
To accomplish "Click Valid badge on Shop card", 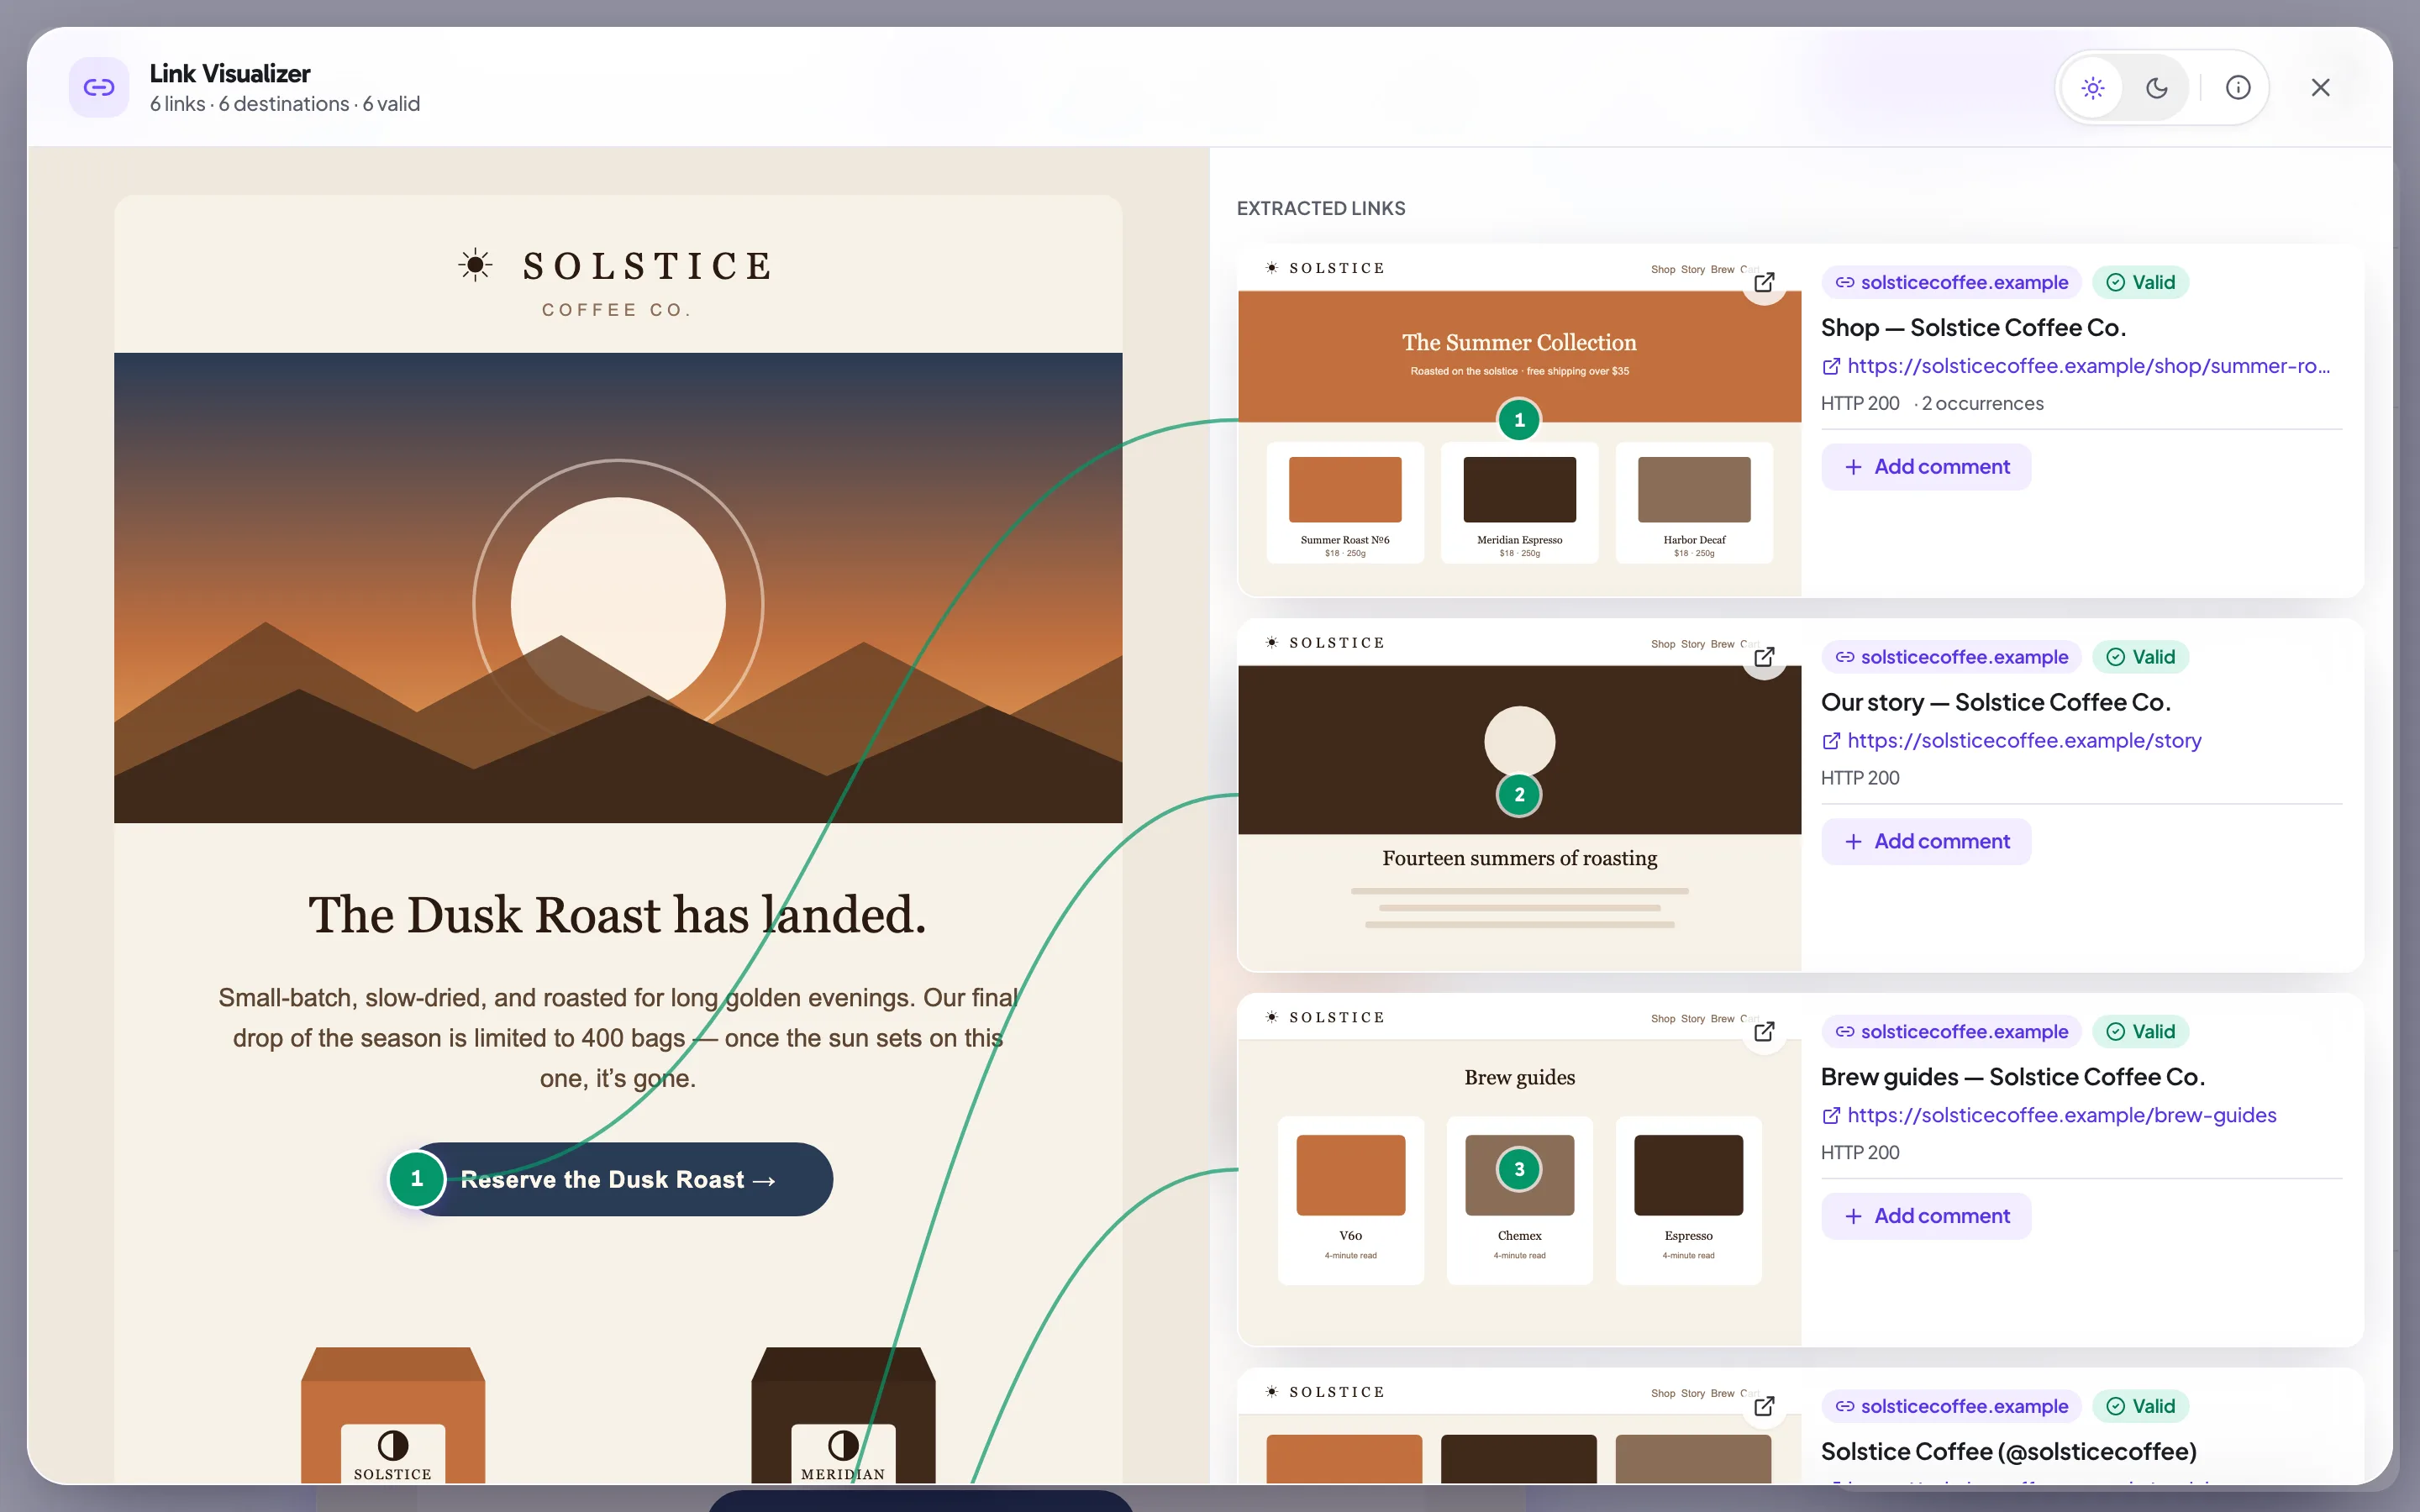I will tap(2140, 282).
